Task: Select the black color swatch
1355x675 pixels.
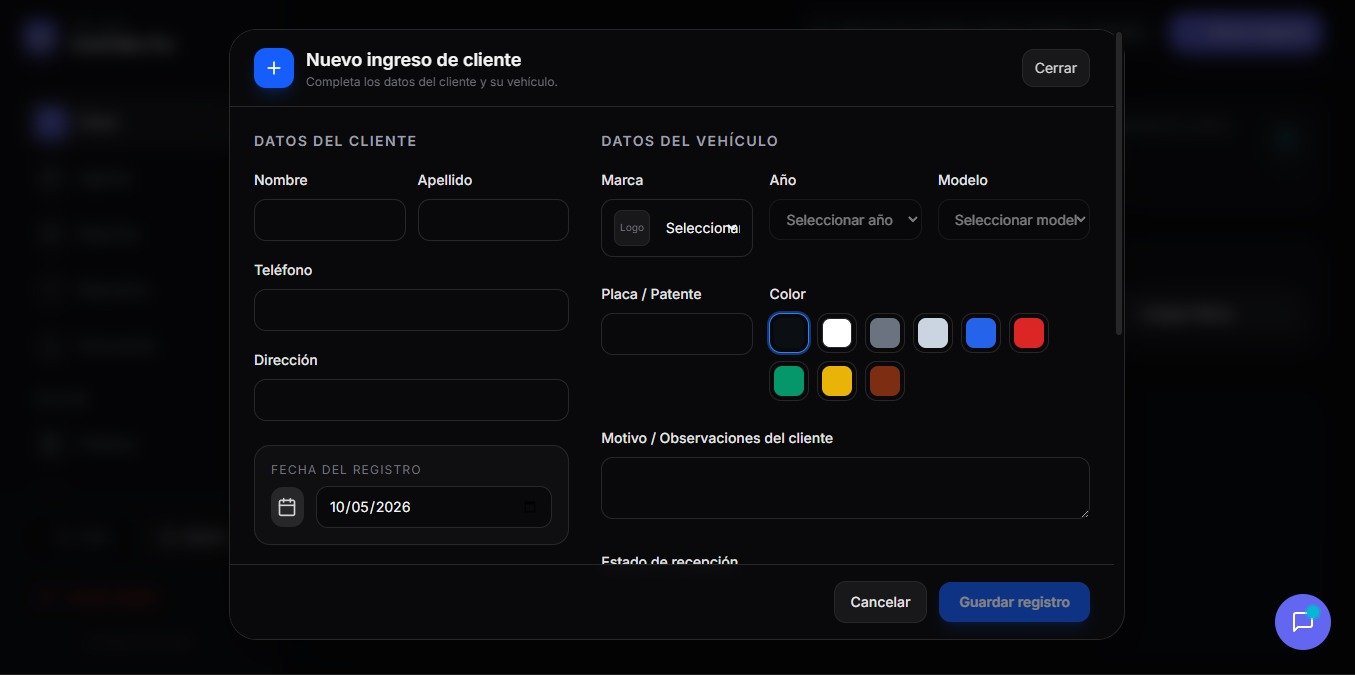Action: pos(789,333)
